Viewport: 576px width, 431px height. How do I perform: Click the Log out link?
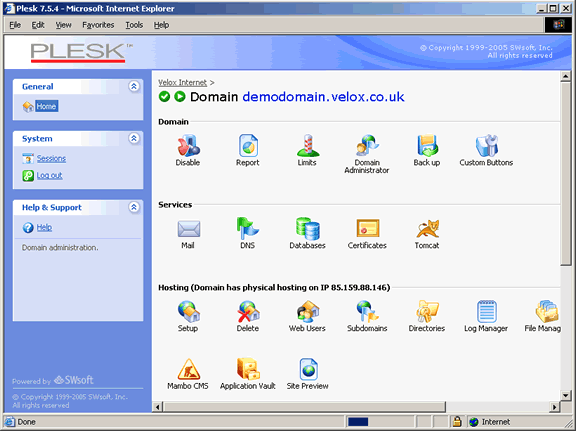(x=50, y=175)
